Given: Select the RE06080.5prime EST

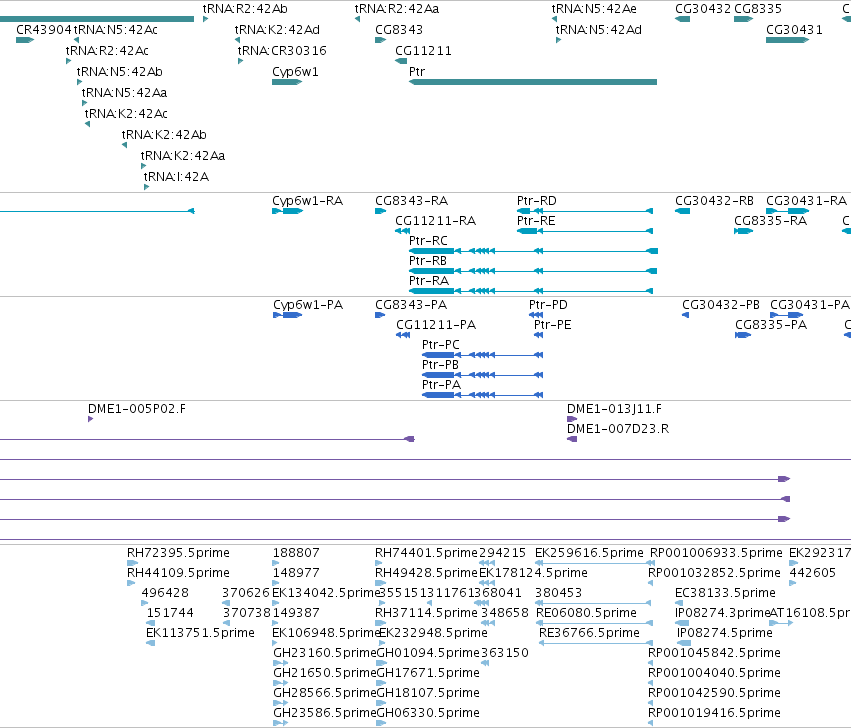Looking at the screenshot, I should 594,623.
